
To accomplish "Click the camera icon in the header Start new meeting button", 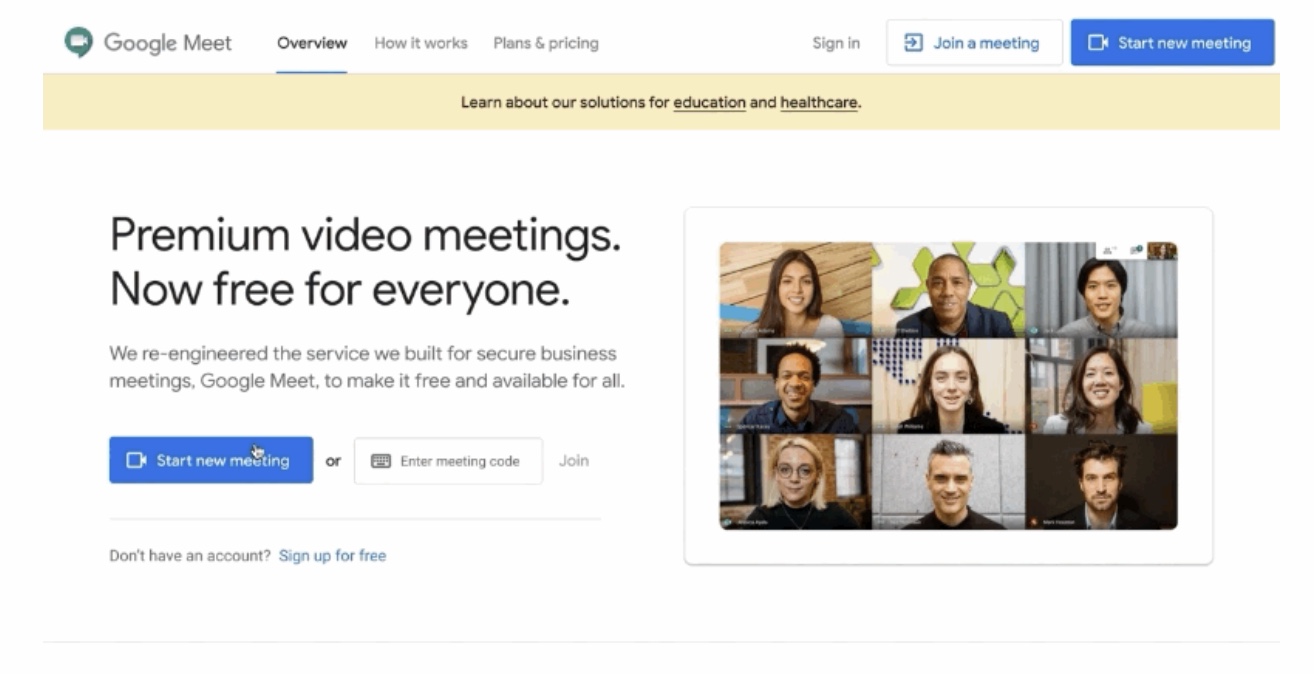I will tap(1098, 43).
